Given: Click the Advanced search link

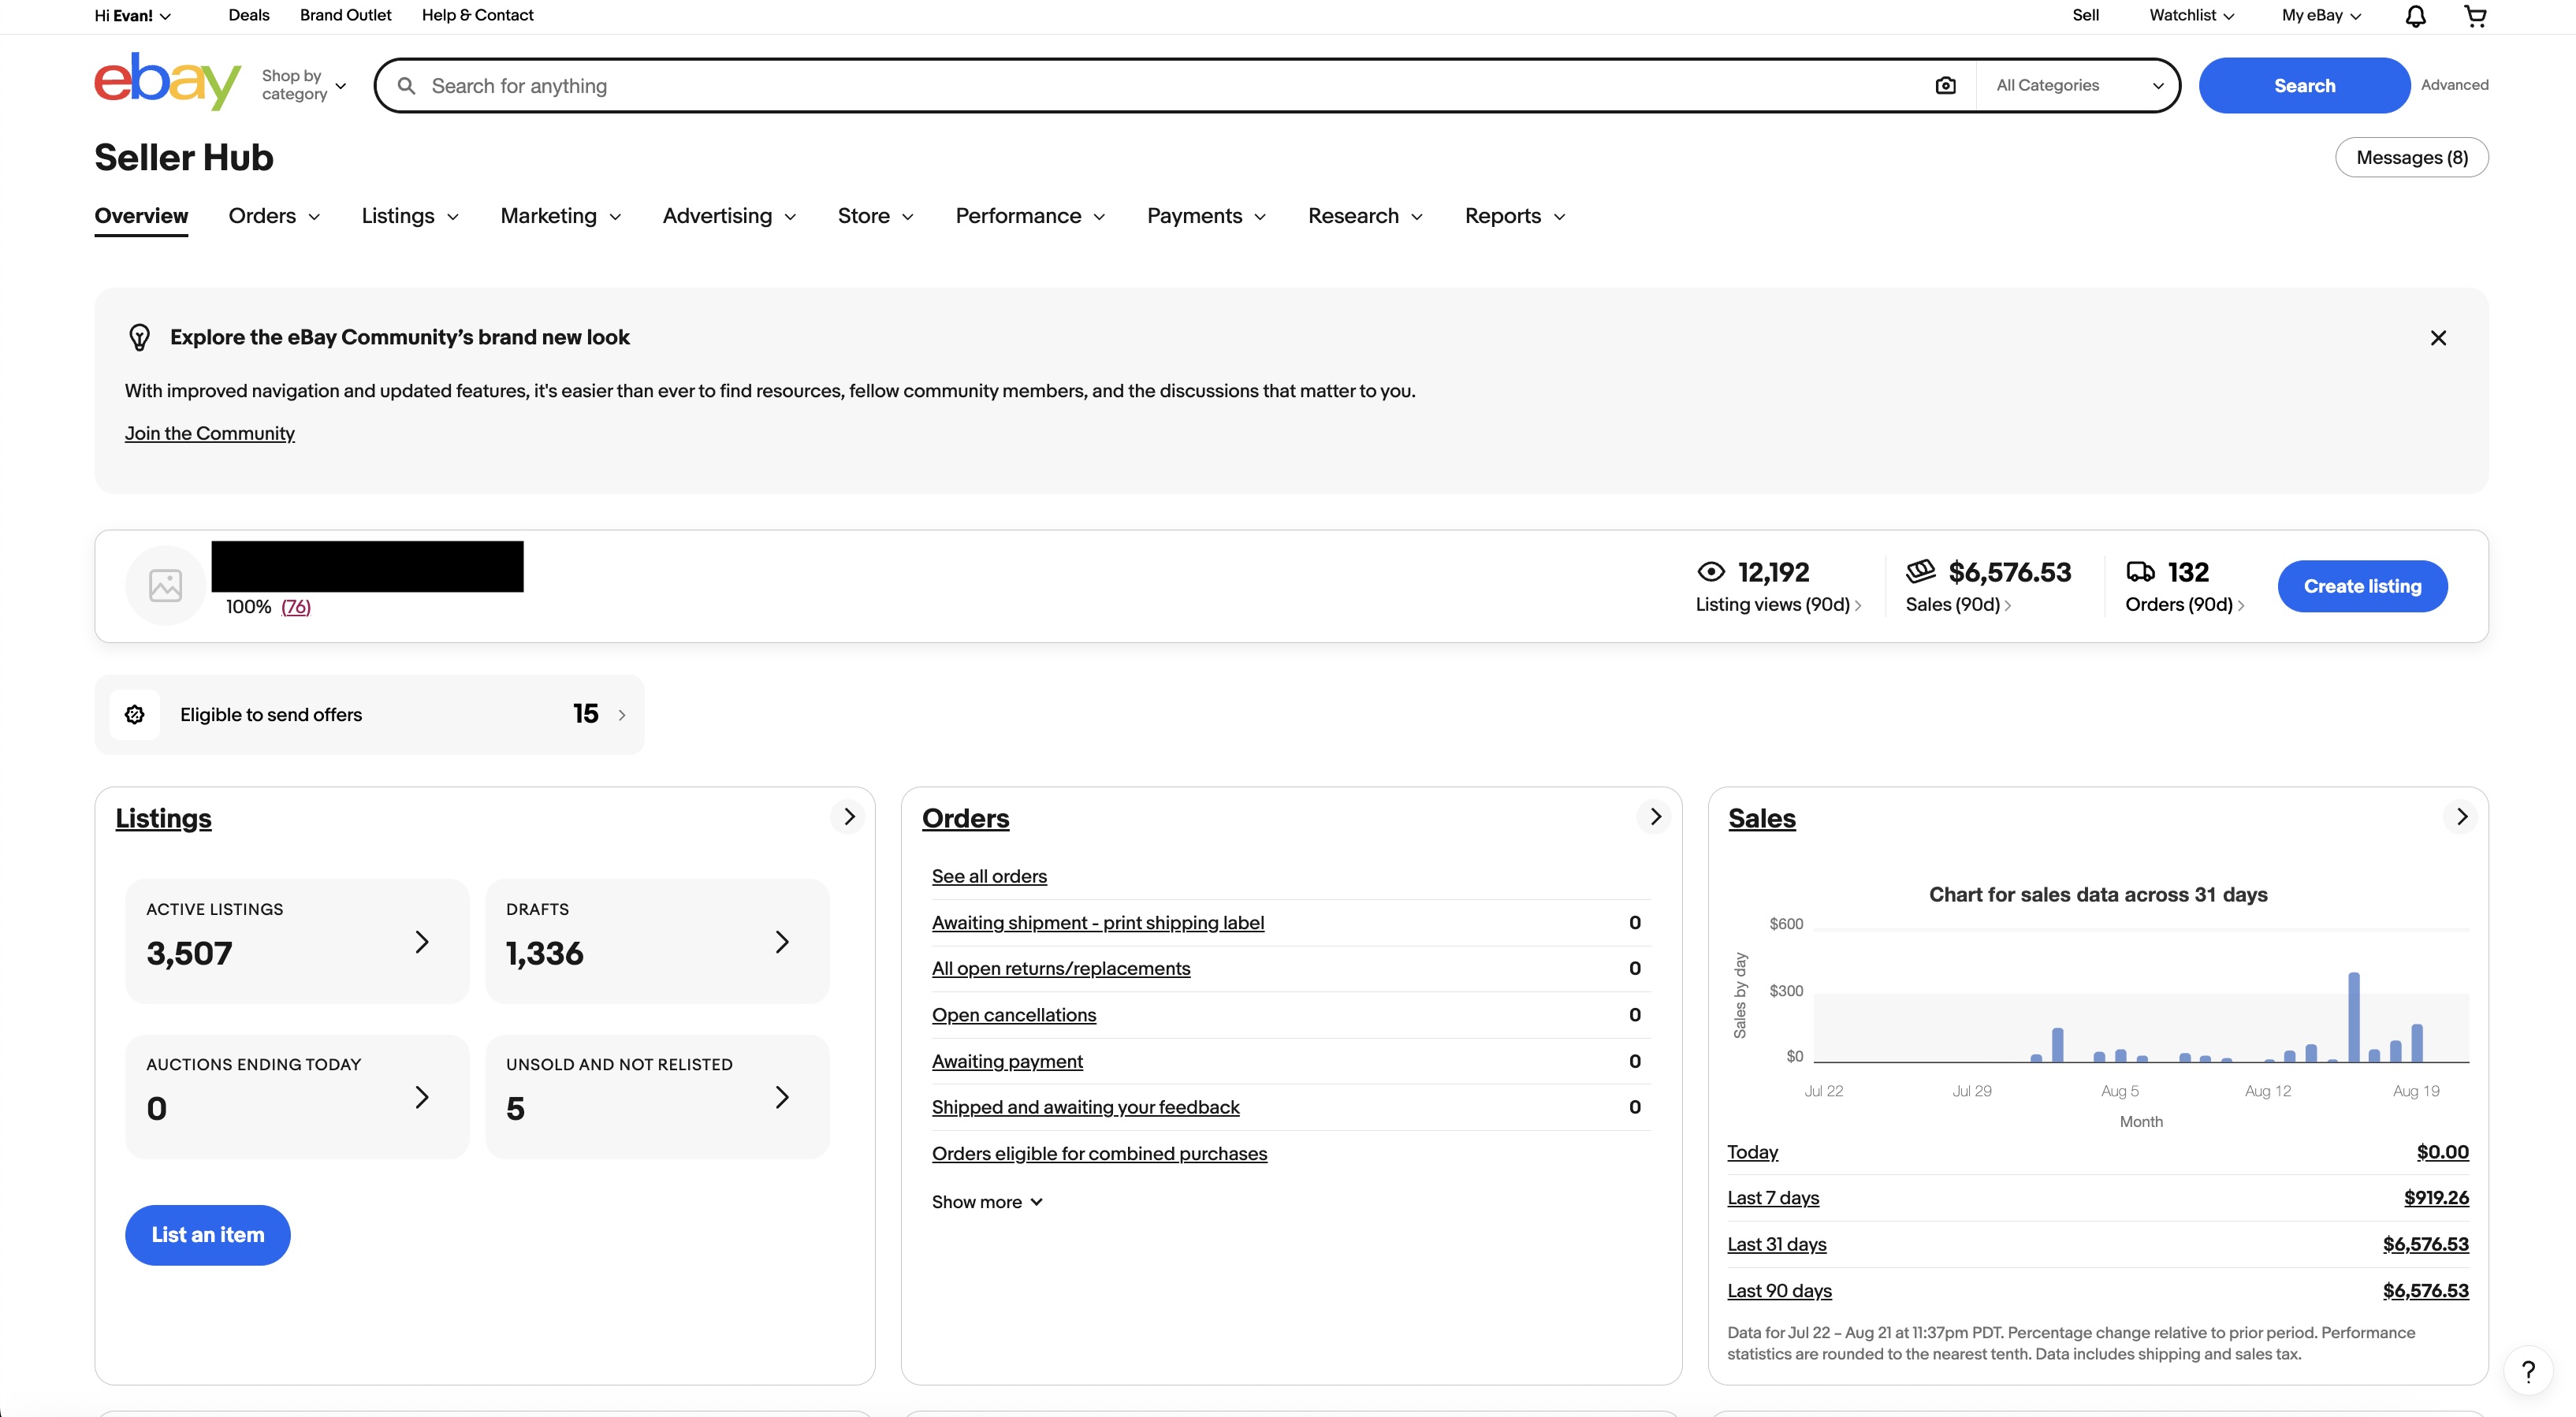Looking at the screenshot, I should click(x=2454, y=85).
